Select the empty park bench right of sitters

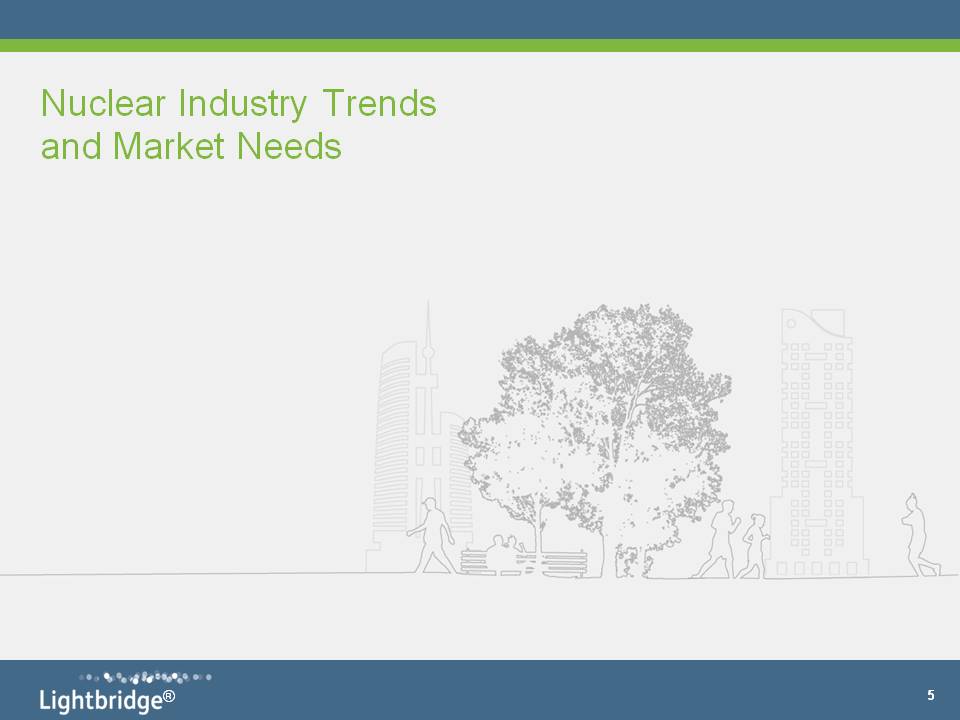point(565,562)
